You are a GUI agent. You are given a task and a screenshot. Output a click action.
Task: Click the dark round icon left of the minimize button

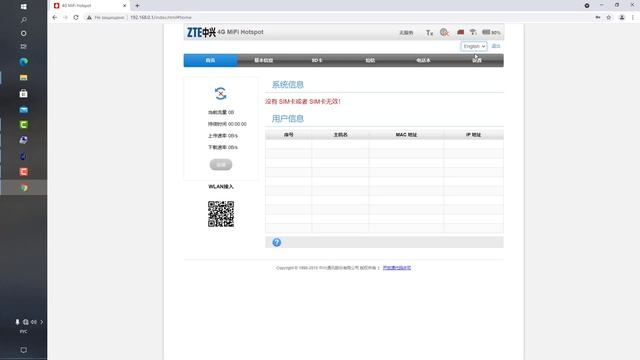coord(587,6)
